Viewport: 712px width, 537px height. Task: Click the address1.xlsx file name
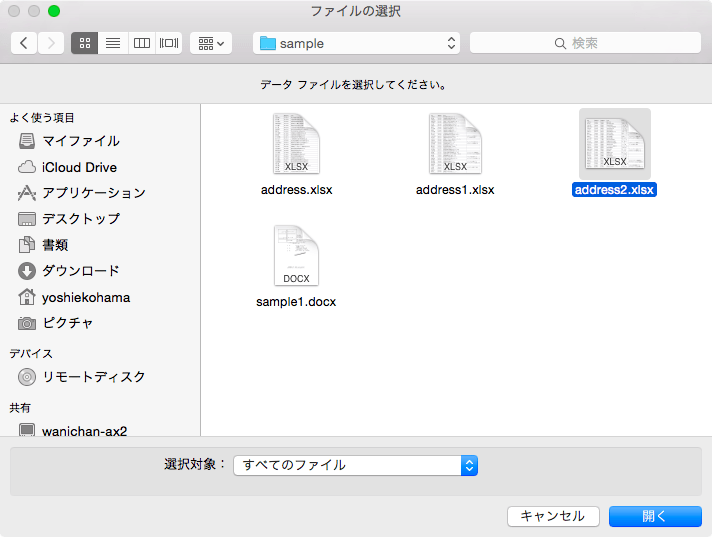(455, 190)
